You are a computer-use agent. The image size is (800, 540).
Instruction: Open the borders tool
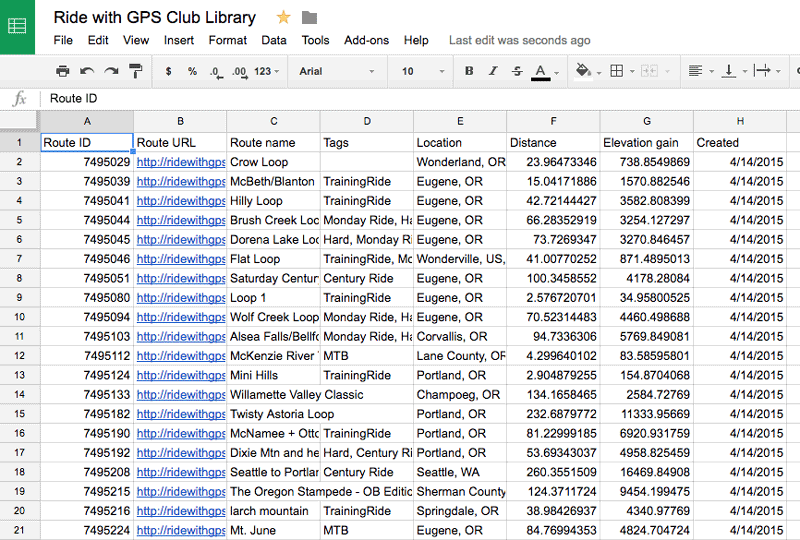coord(616,71)
